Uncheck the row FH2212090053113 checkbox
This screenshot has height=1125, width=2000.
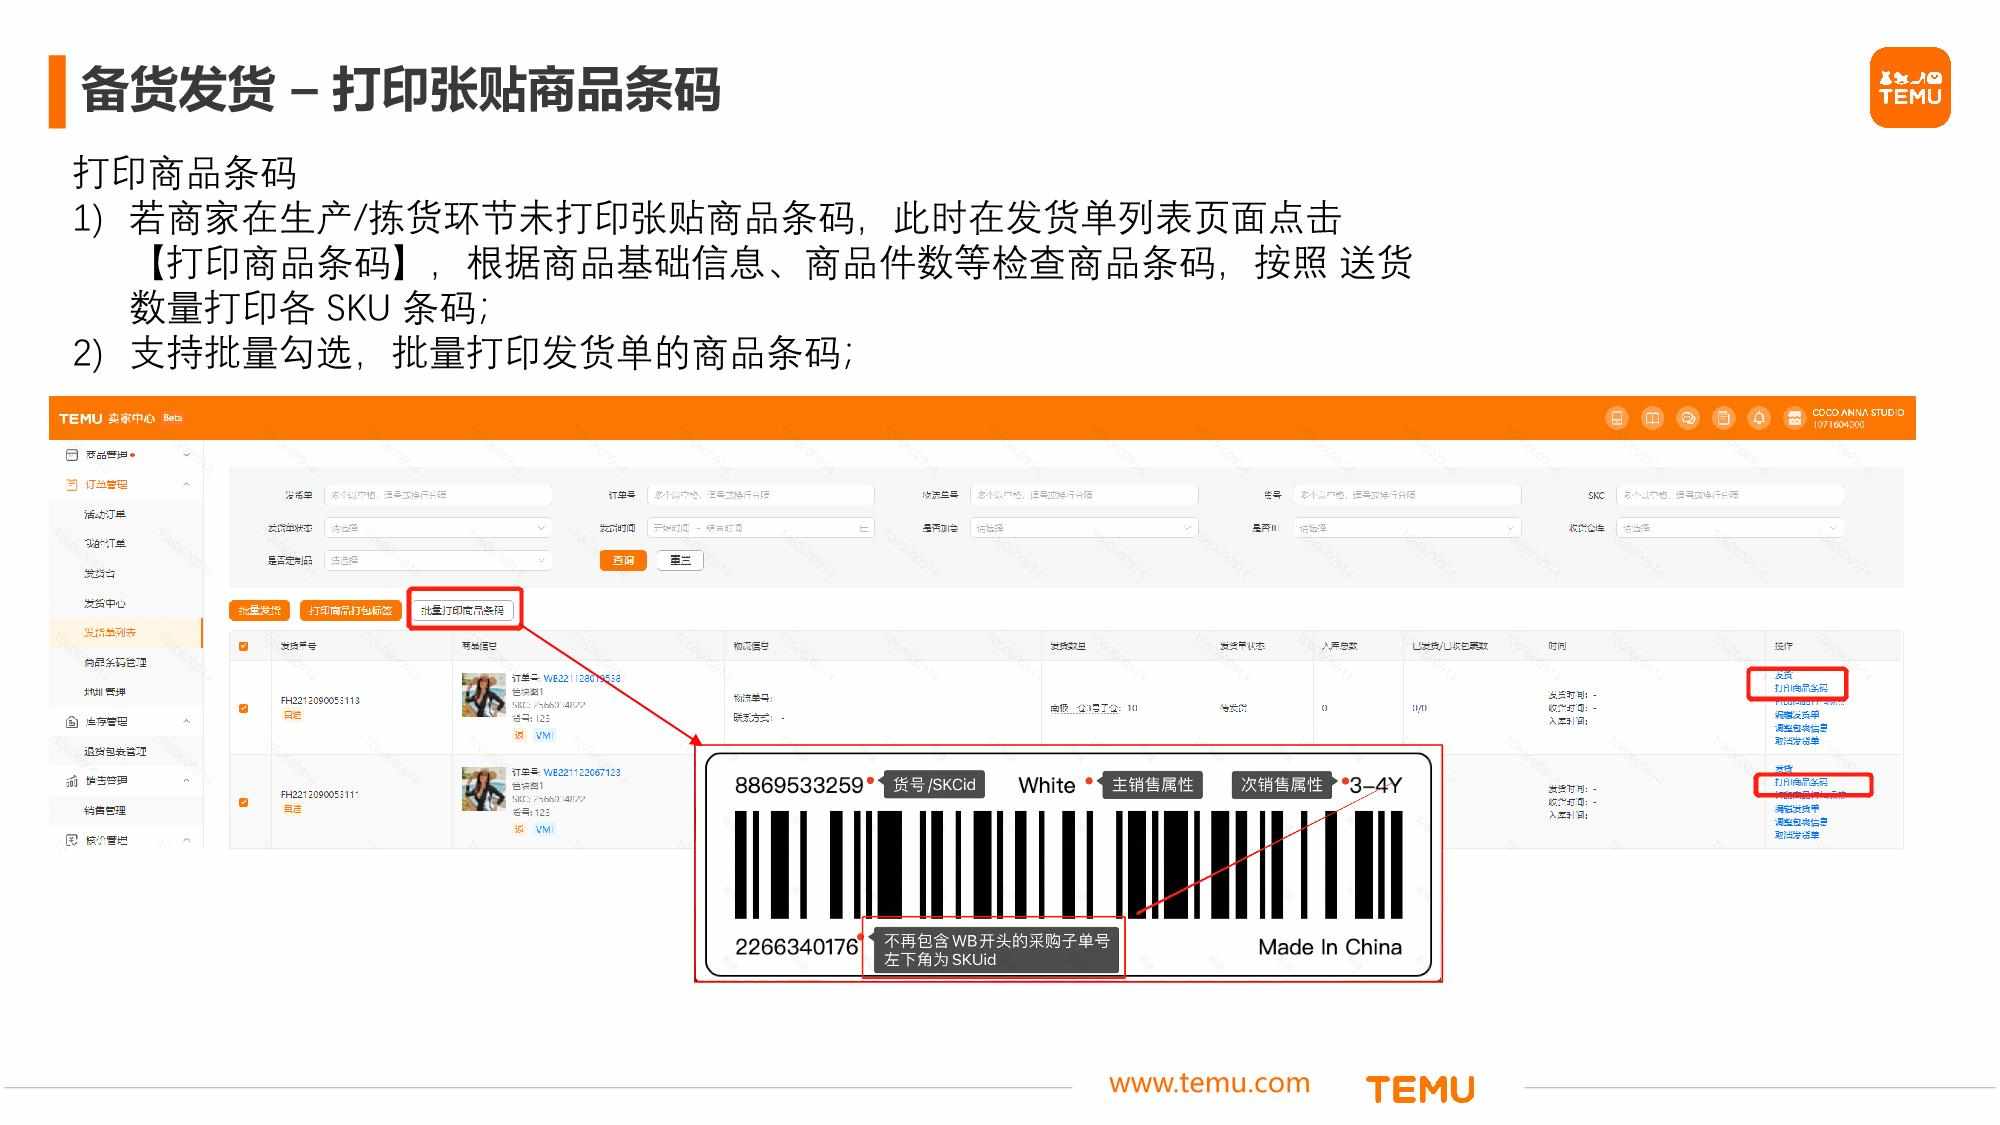tap(244, 708)
